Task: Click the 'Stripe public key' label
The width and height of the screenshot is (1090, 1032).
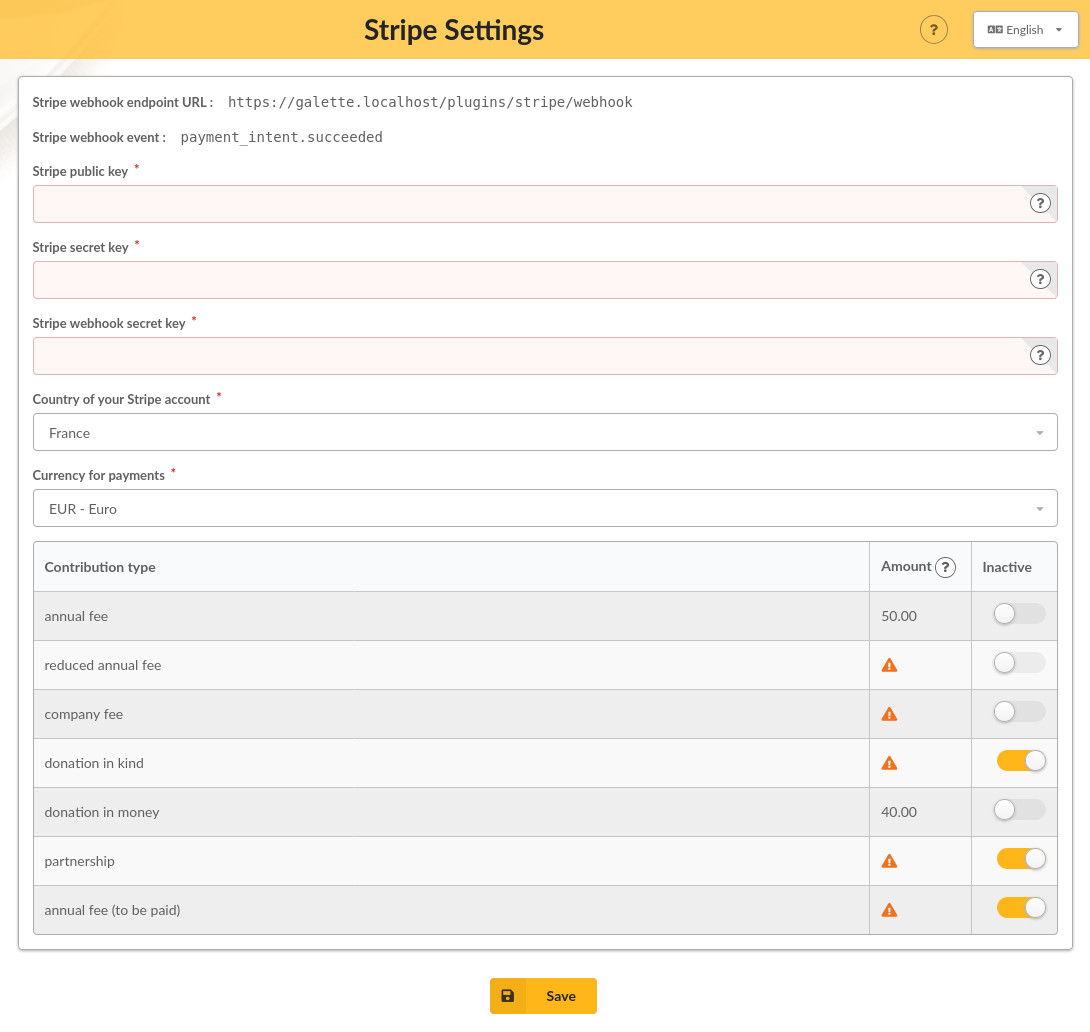Action: (80, 172)
